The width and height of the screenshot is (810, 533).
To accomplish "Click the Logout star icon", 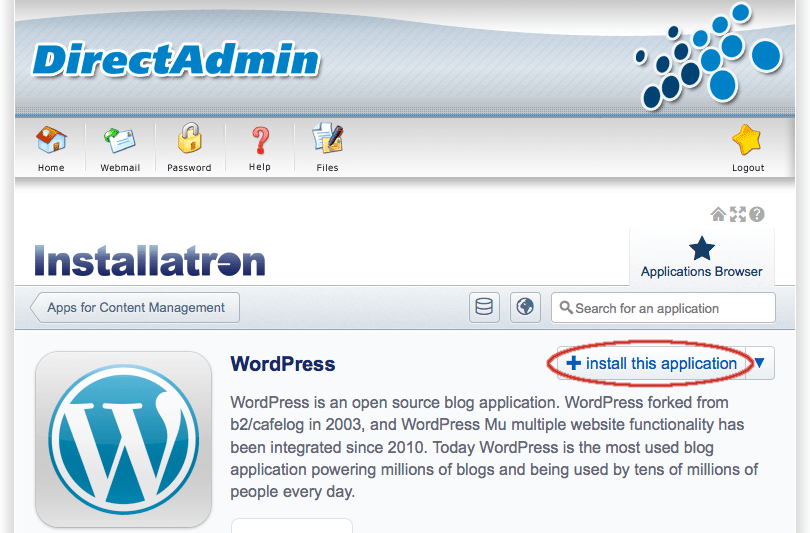I will 747,139.
